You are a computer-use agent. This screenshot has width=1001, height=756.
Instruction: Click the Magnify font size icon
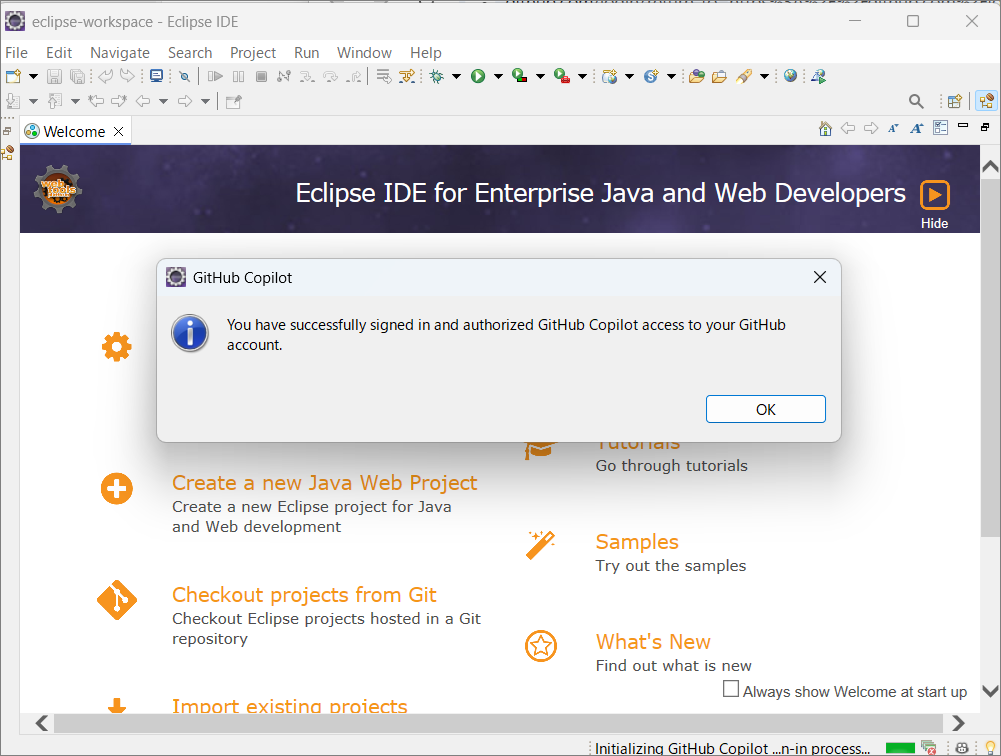tap(917, 128)
